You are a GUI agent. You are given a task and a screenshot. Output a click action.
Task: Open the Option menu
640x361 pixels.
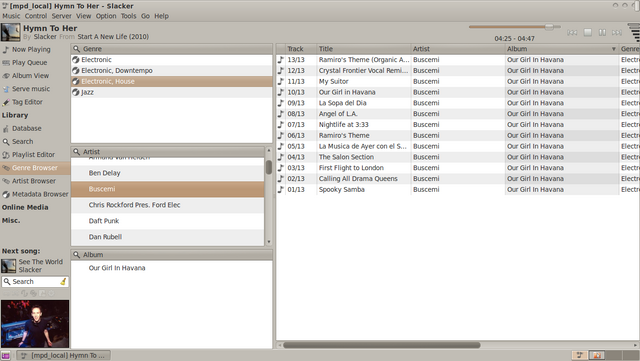[106, 16]
